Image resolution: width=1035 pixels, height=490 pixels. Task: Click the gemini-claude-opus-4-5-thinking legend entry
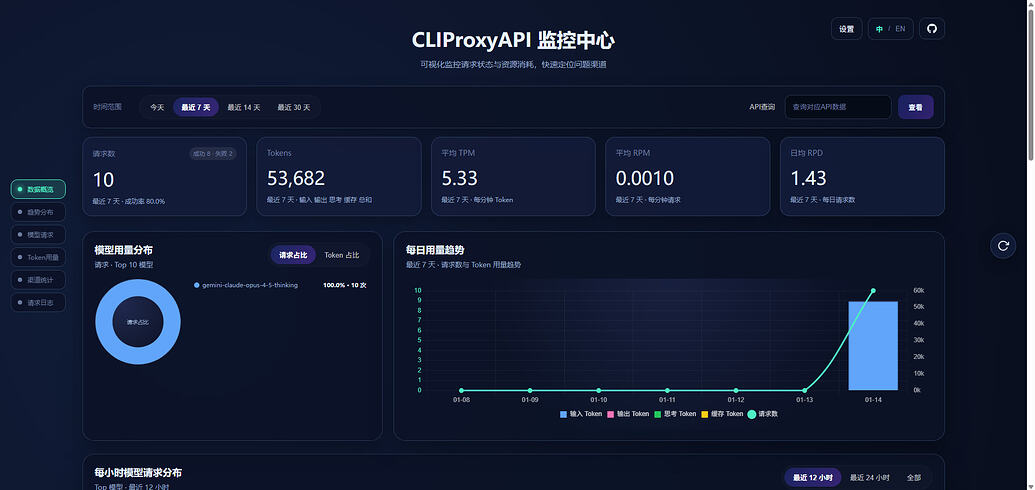pos(246,285)
